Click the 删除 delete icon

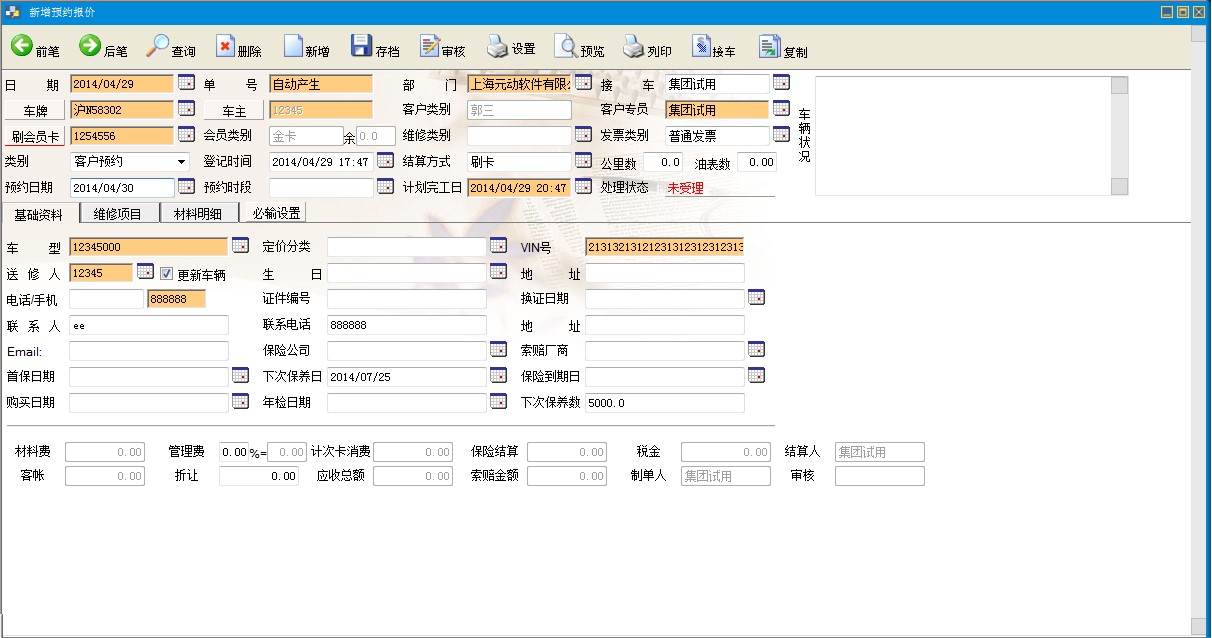pyautogui.click(x=226, y=46)
